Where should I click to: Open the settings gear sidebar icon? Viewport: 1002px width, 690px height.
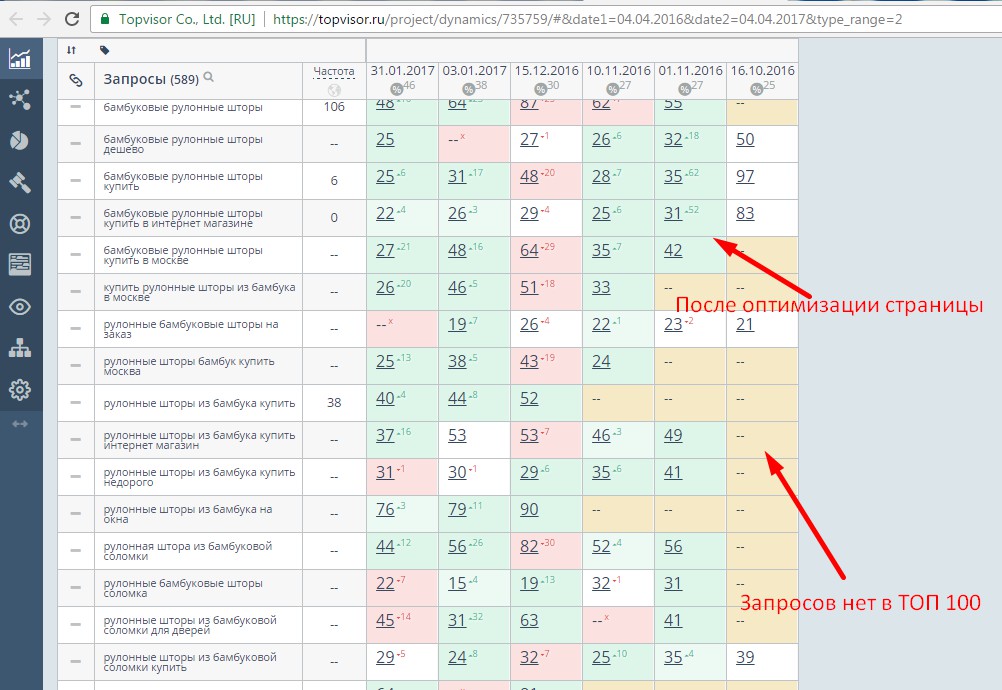tap(20, 390)
